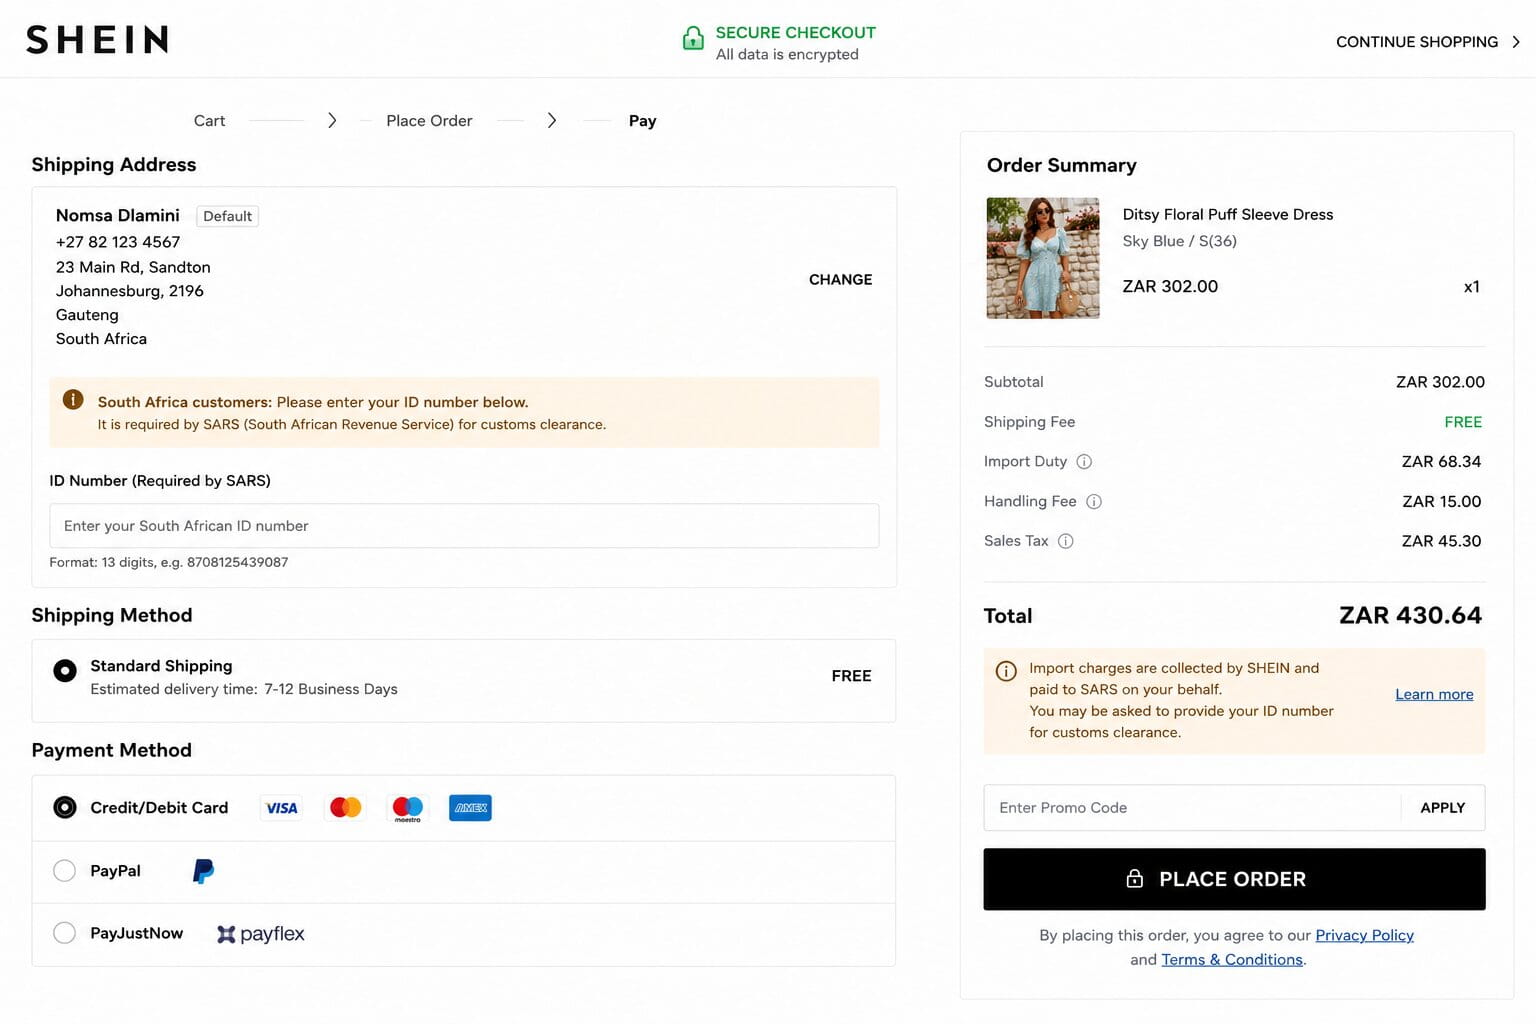Click the ID format hint text

(169, 563)
